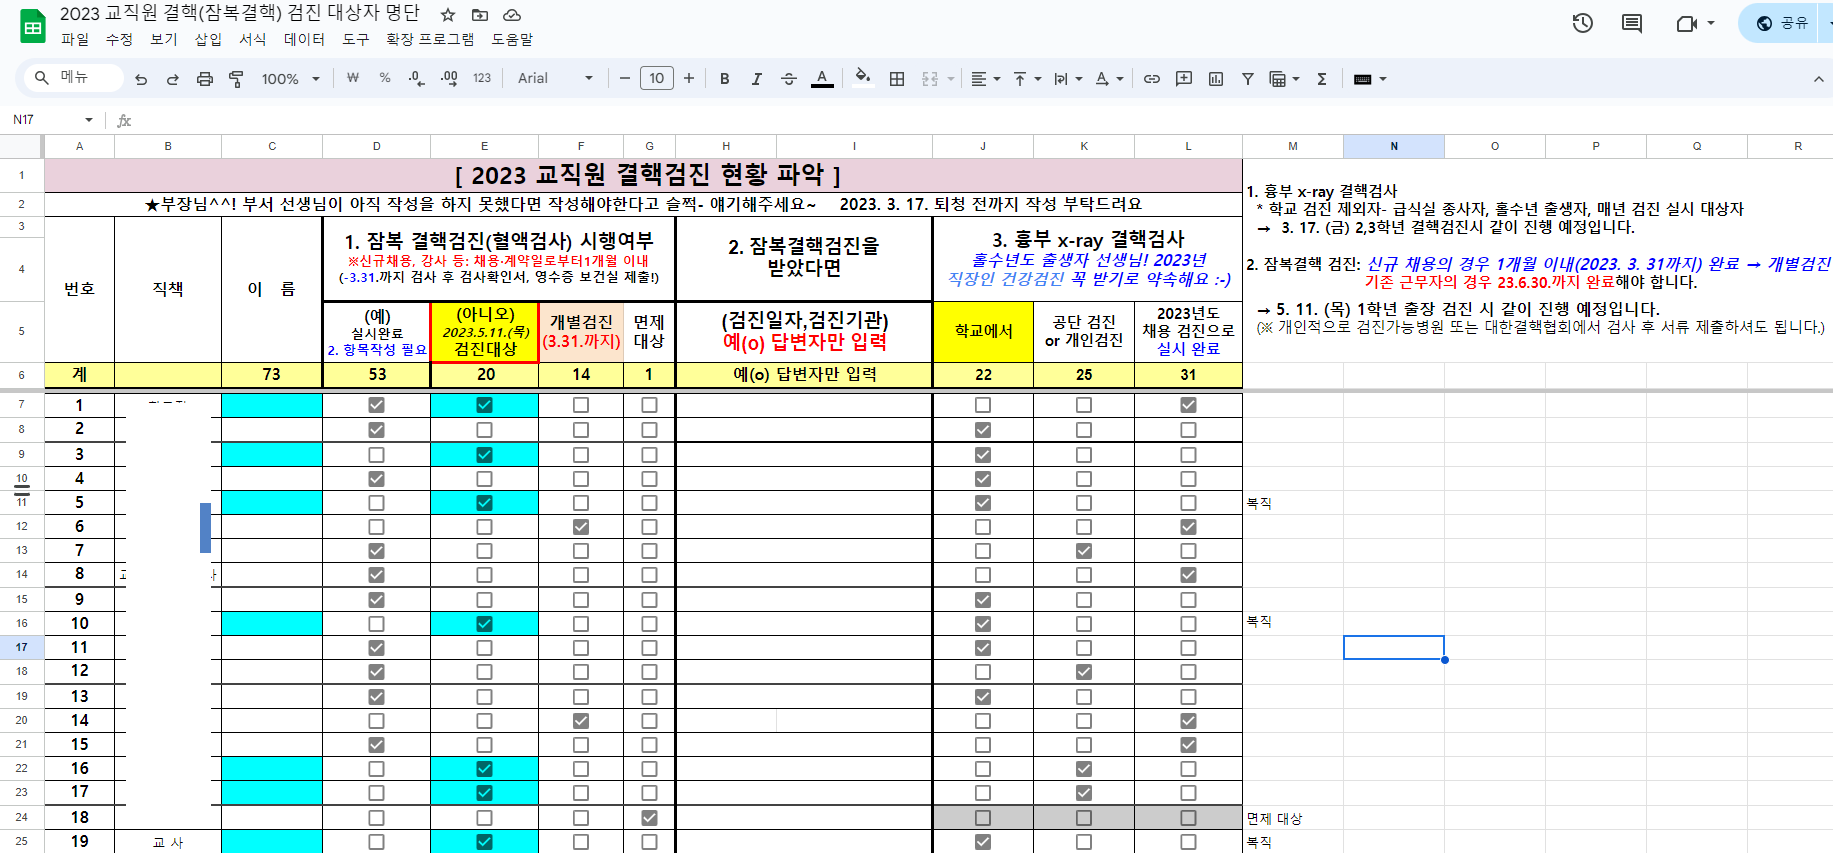1833x853 pixels.
Task: Open the text color picker
Action: pos(822,79)
